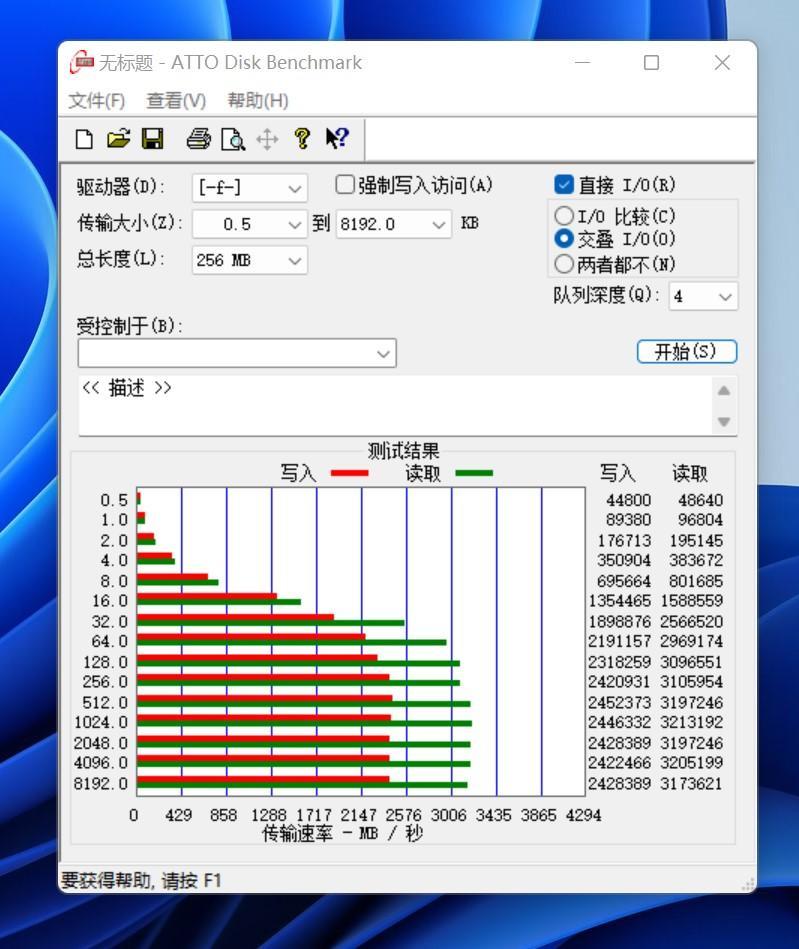
Task: Click the description scroll down arrow
Action: click(724, 421)
